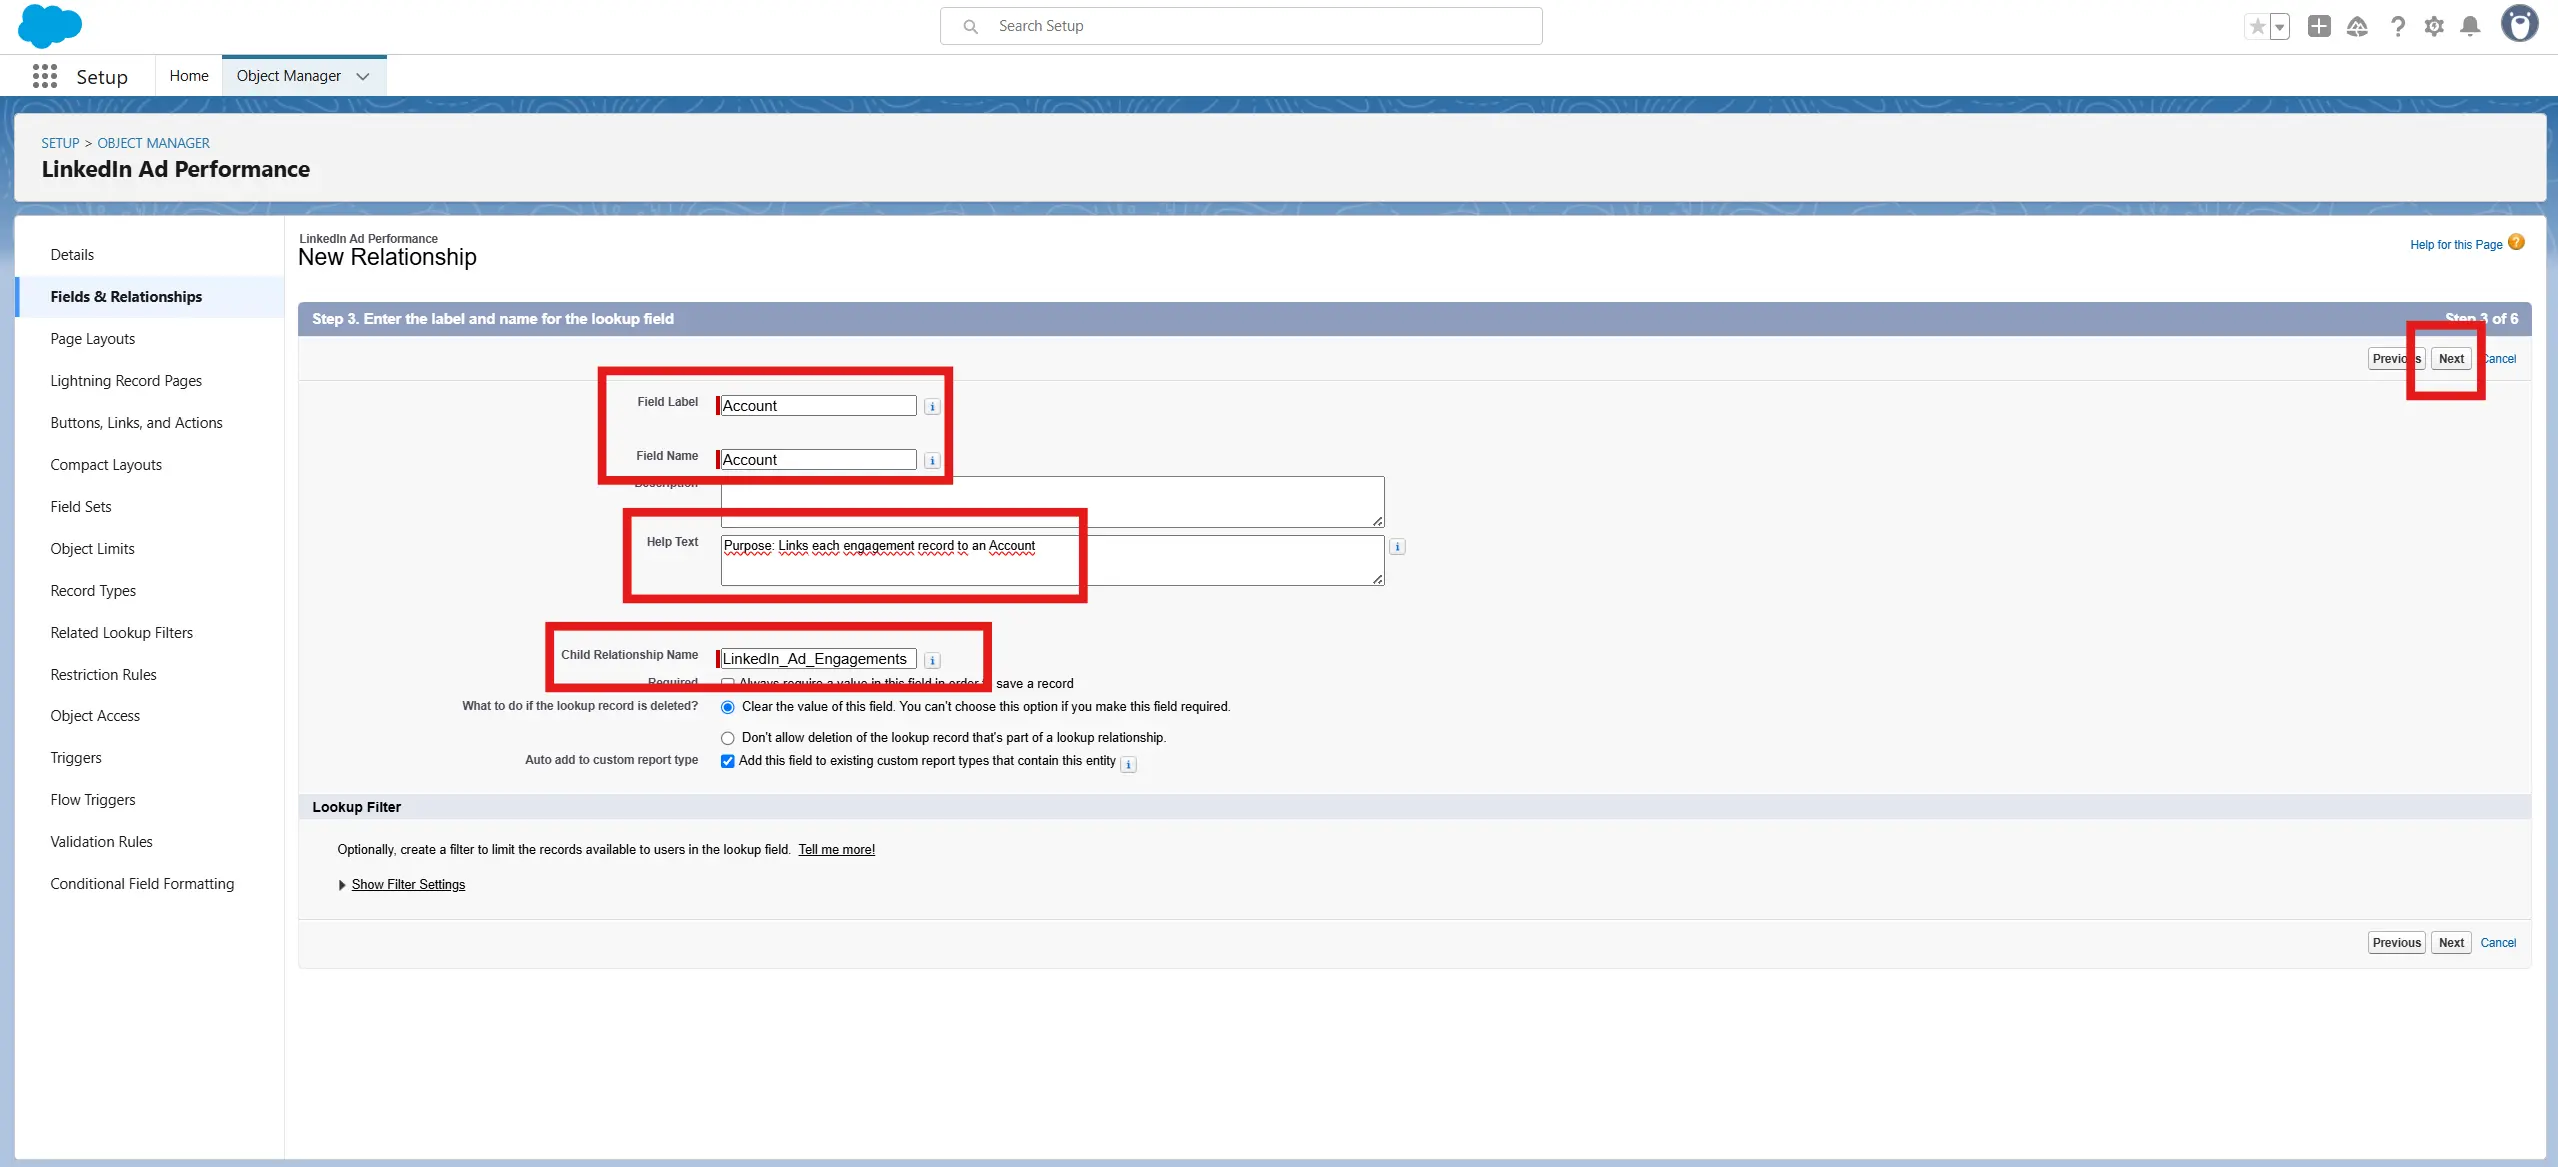Click info icon beside Field Label
Viewport: 2558px width, 1167px height.
click(x=932, y=407)
